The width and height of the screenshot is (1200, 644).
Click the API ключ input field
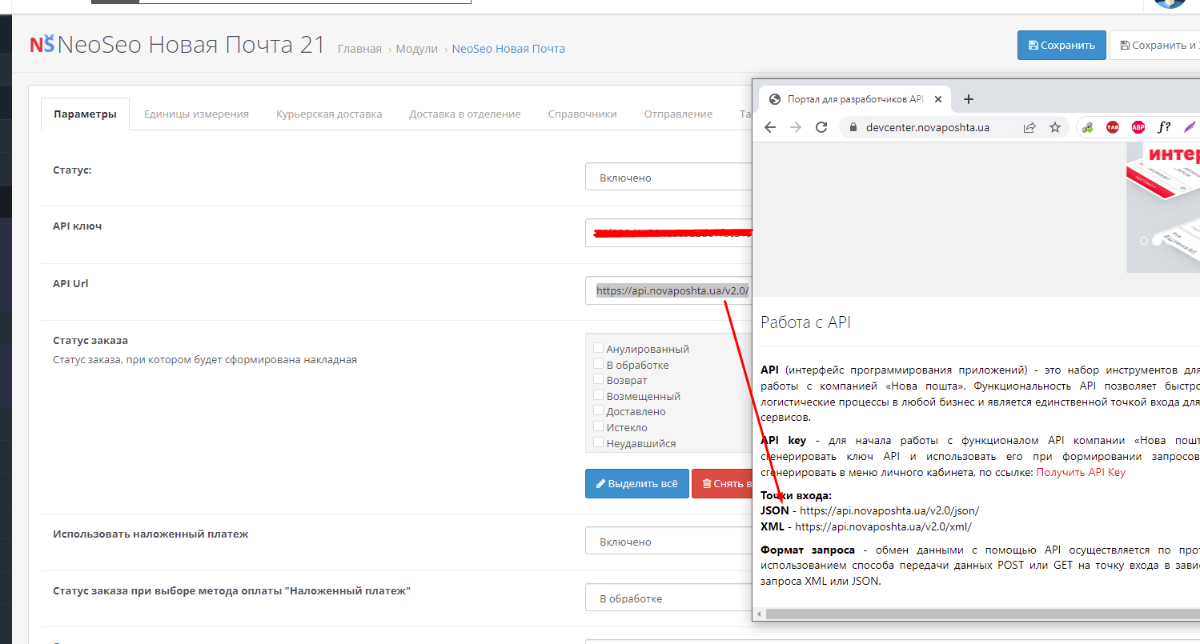(669, 233)
